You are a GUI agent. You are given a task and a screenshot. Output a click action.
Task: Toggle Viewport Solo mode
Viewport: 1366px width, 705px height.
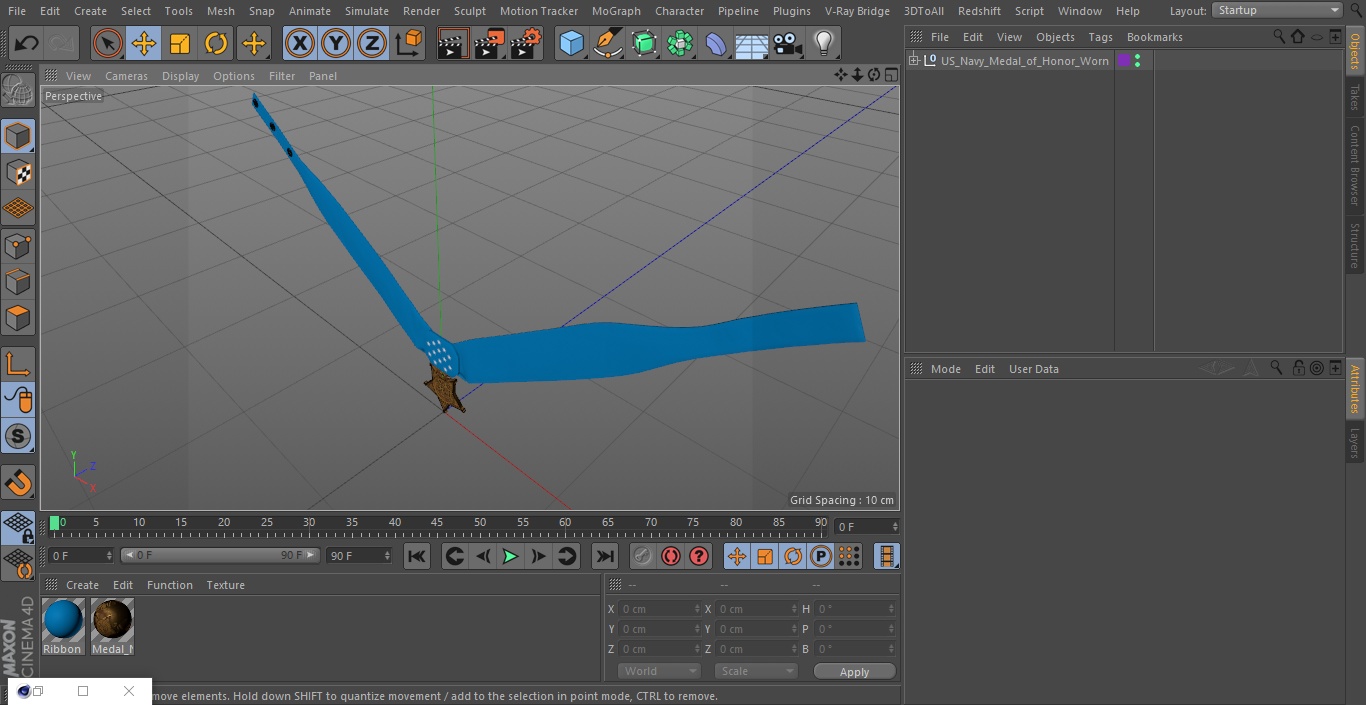(x=18, y=436)
